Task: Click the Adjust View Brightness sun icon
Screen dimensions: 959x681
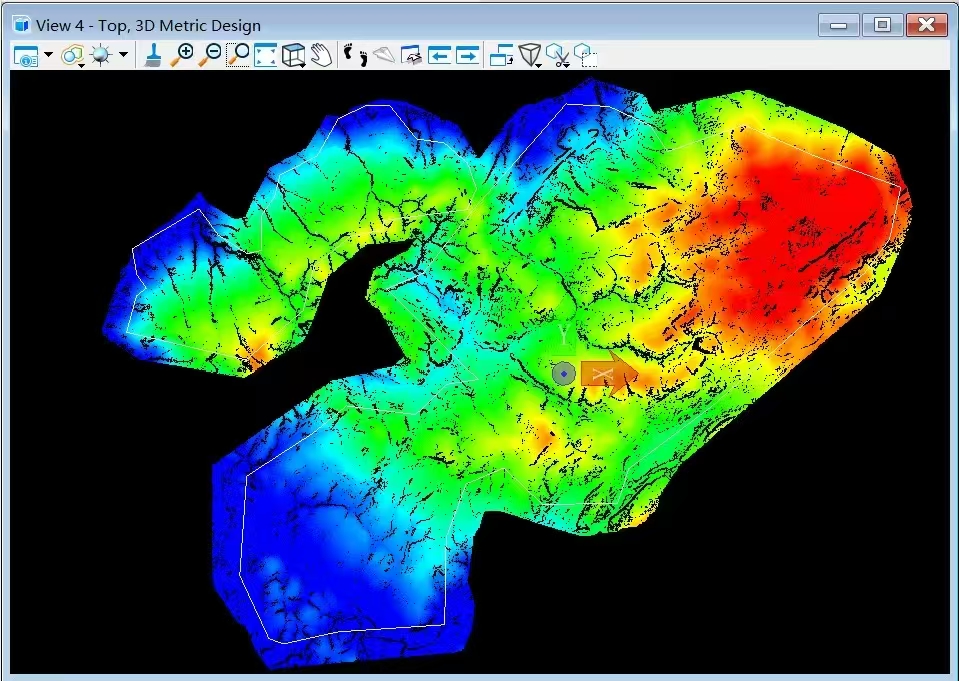Action: 102,56
